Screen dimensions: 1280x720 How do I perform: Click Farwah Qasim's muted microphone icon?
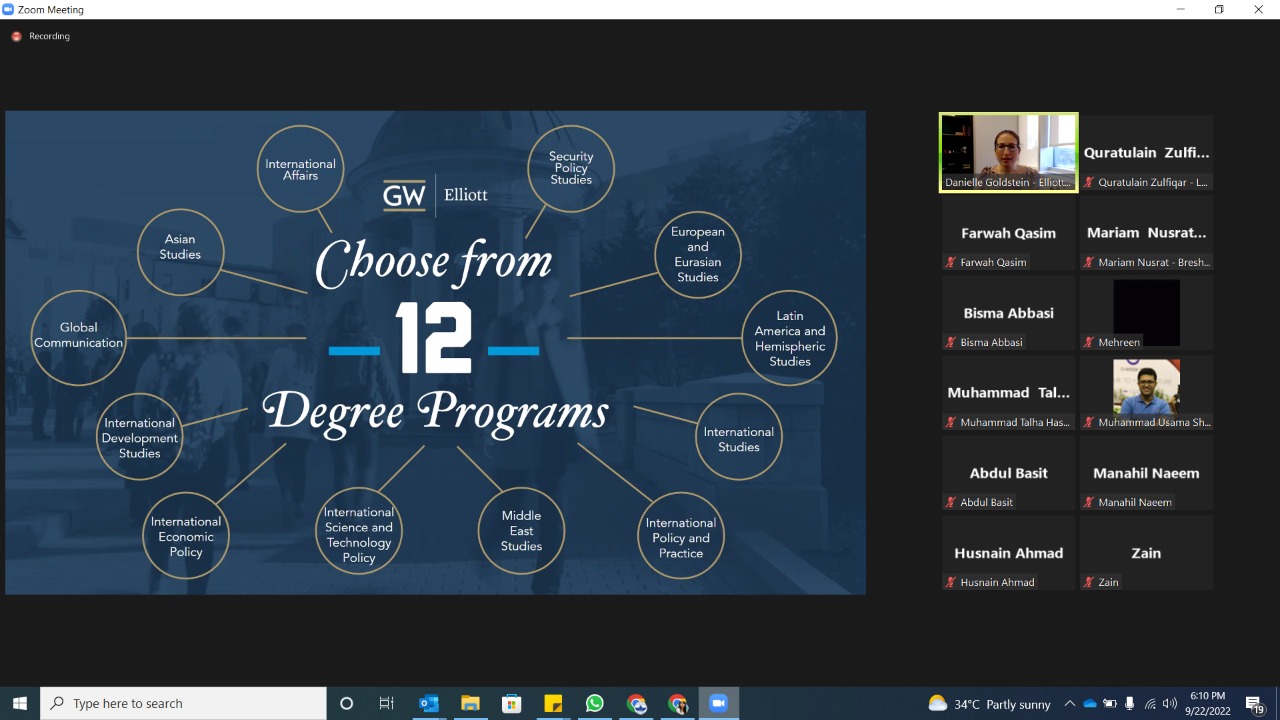tap(951, 262)
